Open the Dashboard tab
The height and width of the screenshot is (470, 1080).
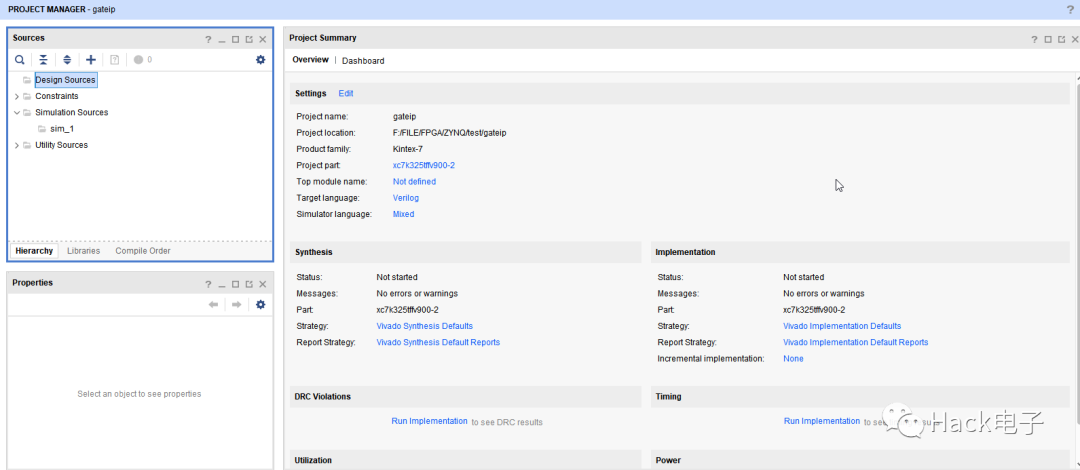(363, 61)
